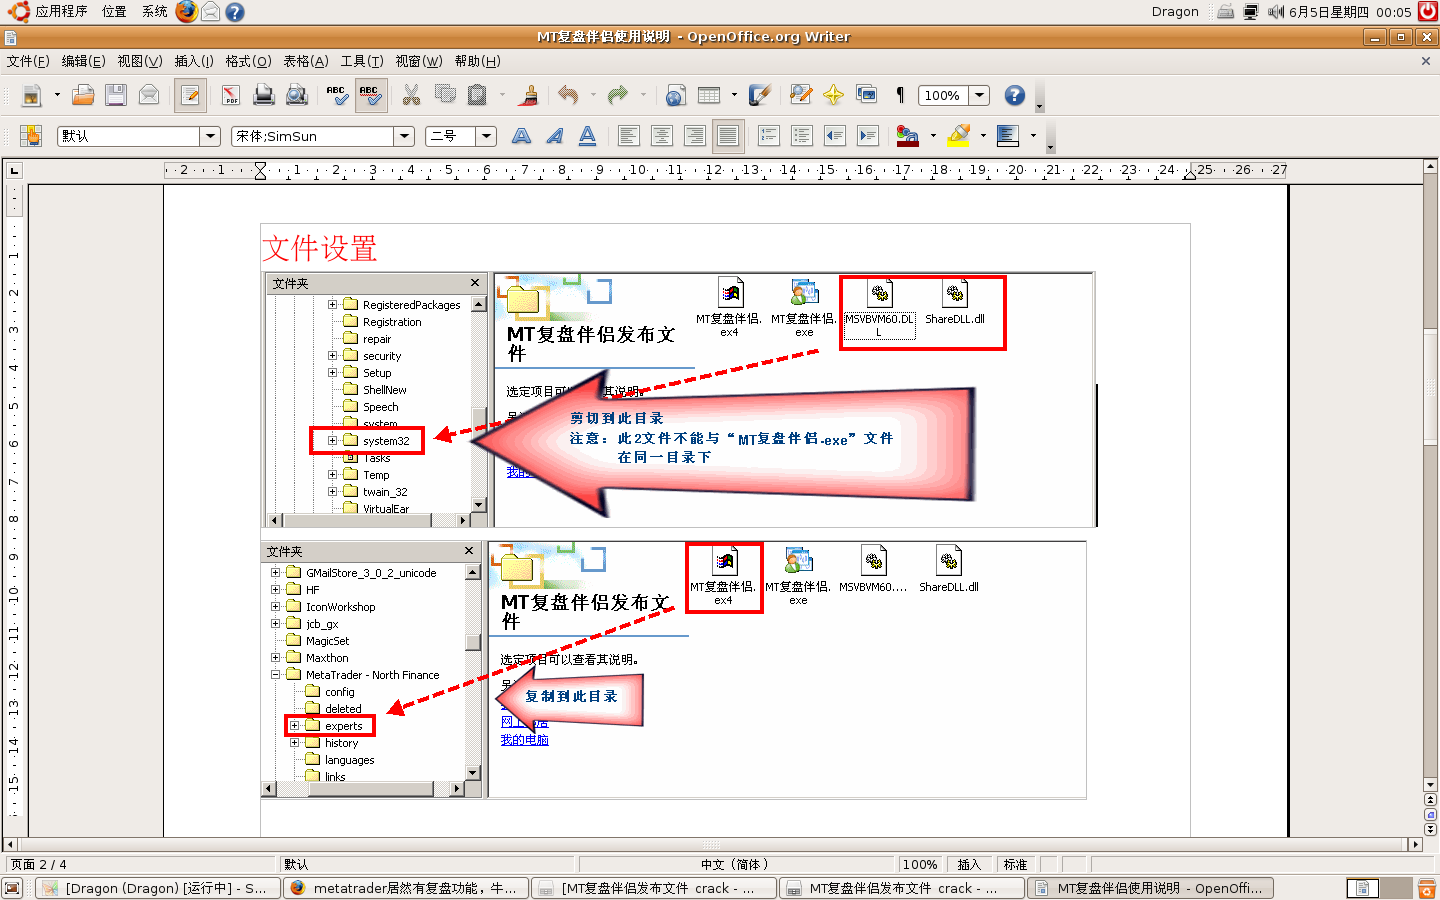
Task: Open the font name dropdown
Action: pos(404,136)
